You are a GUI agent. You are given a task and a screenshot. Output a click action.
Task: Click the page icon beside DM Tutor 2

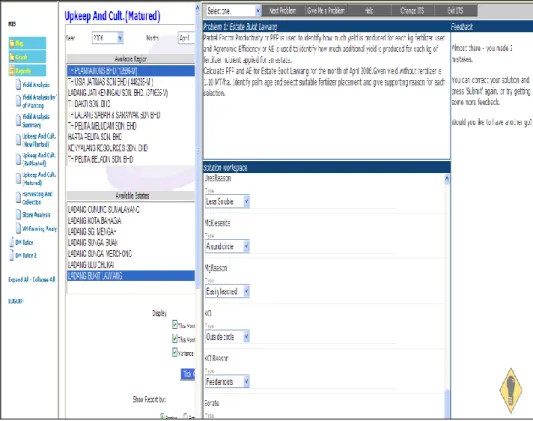(x=12, y=255)
